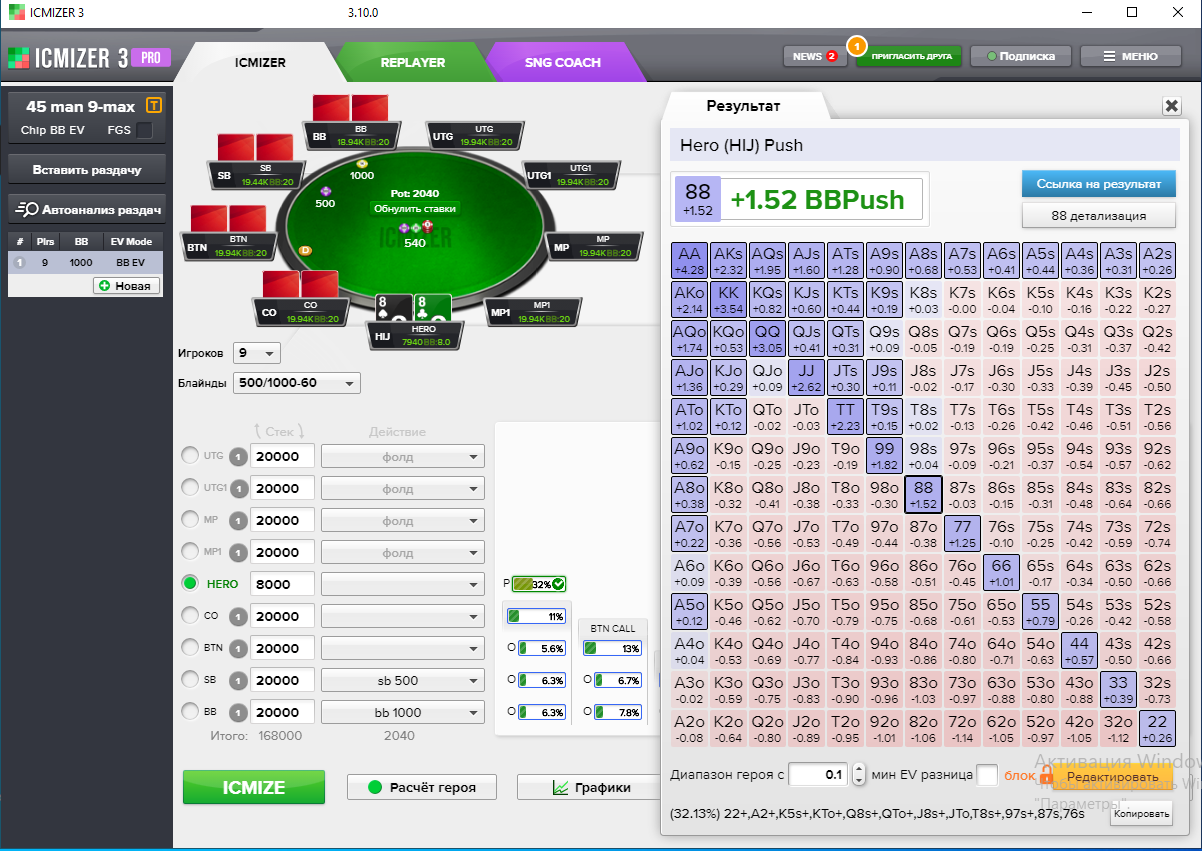Open the sb 500 action dropdown
The height and width of the screenshot is (851, 1202).
(402, 680)
